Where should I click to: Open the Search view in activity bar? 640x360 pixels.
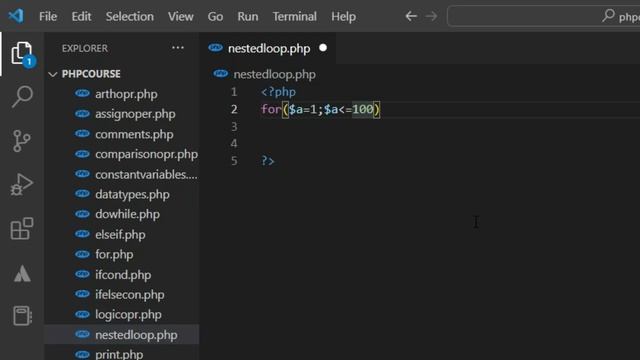[22, 96]
